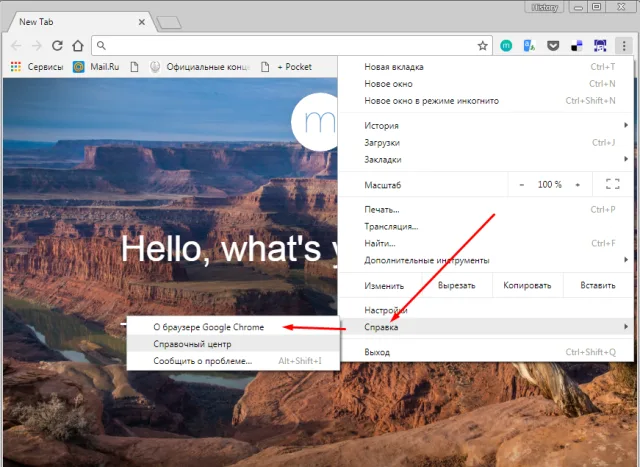Click the Изменить label in menu

coord(384,286)
